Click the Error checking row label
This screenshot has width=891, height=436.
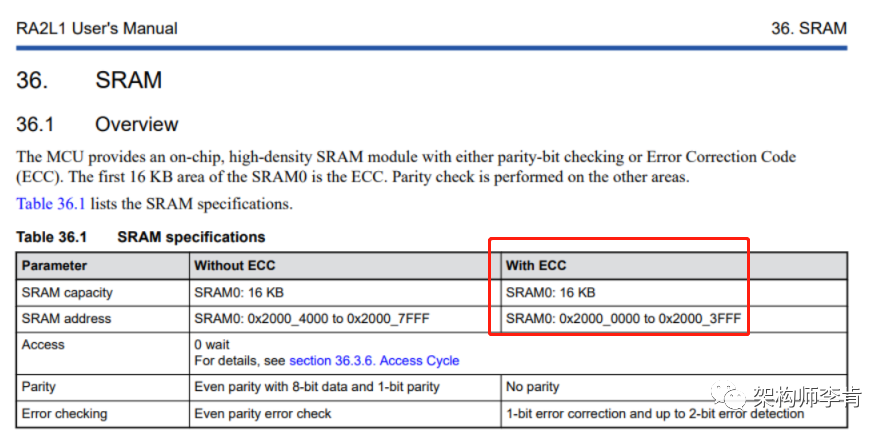(64, 413)
